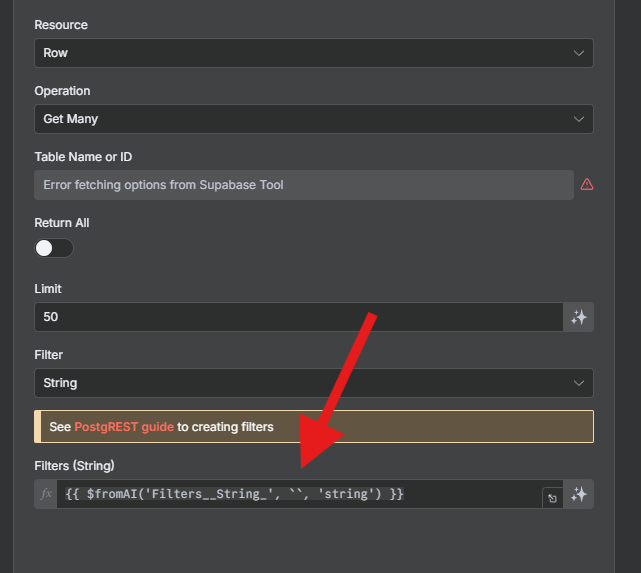641x573 pixels.
Task: Open the expression editor expand icon
Action: click(552, 498)
